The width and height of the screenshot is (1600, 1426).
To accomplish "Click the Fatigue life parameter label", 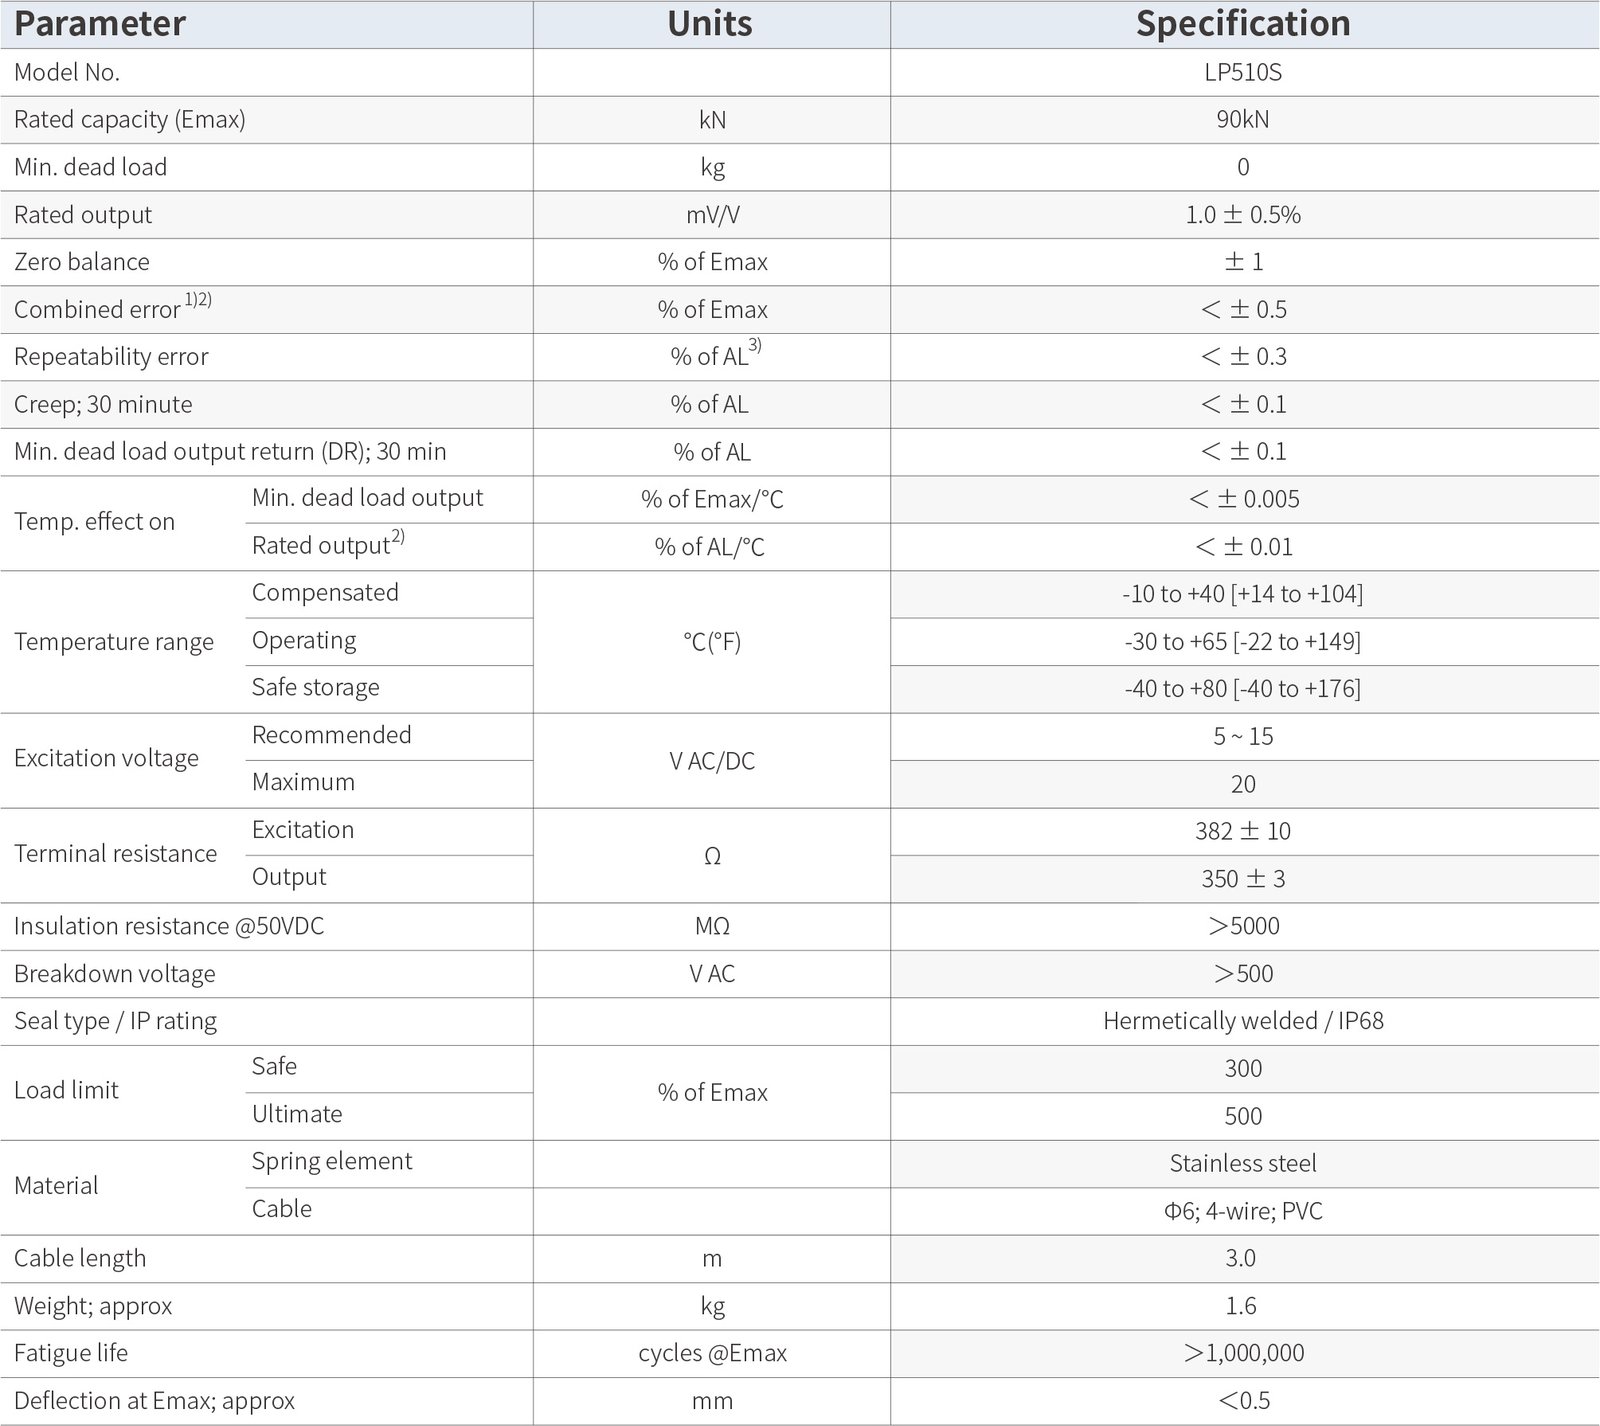I will (x=71, y=1353).
